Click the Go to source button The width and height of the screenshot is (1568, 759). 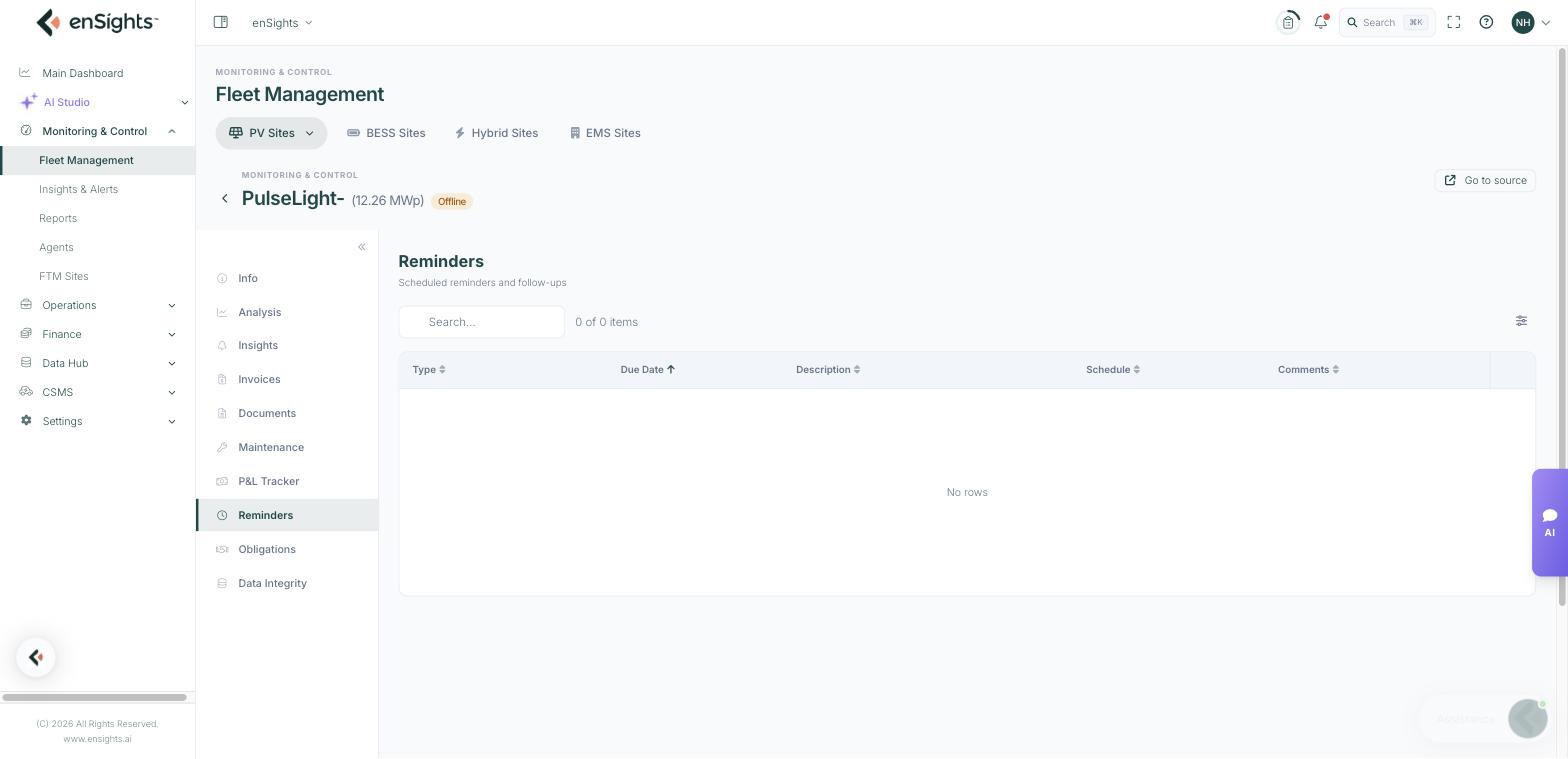coord(1485,181)
